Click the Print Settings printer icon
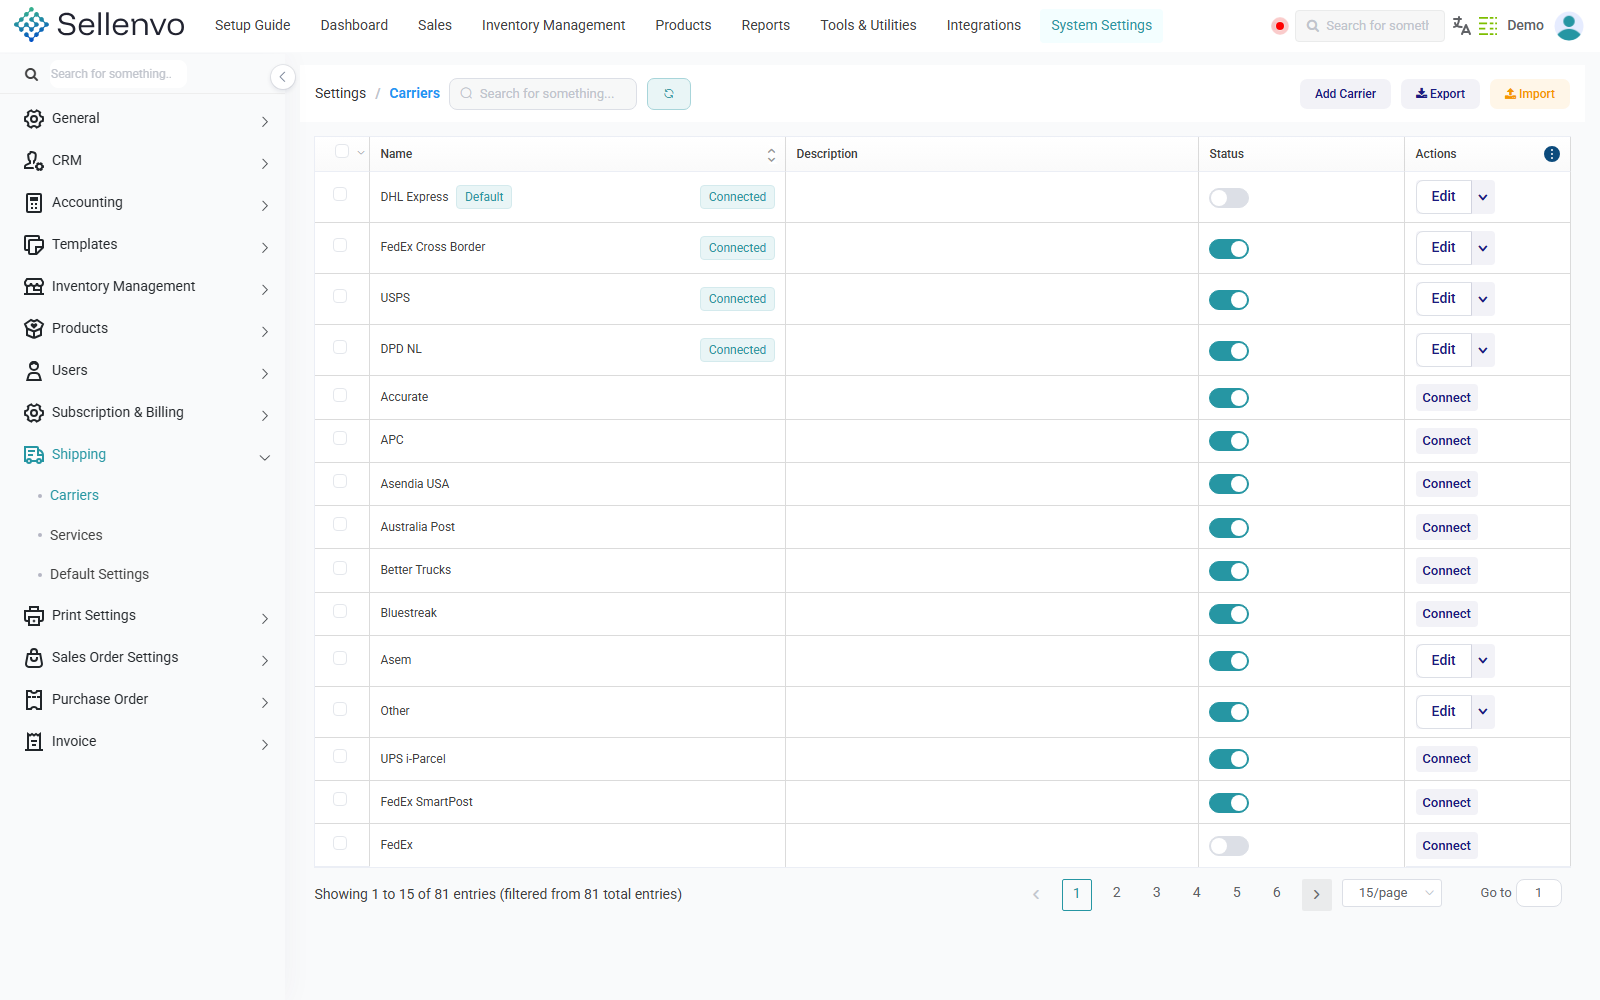The height and width of the screenshot is (1000, 1600). pos(34,616)
